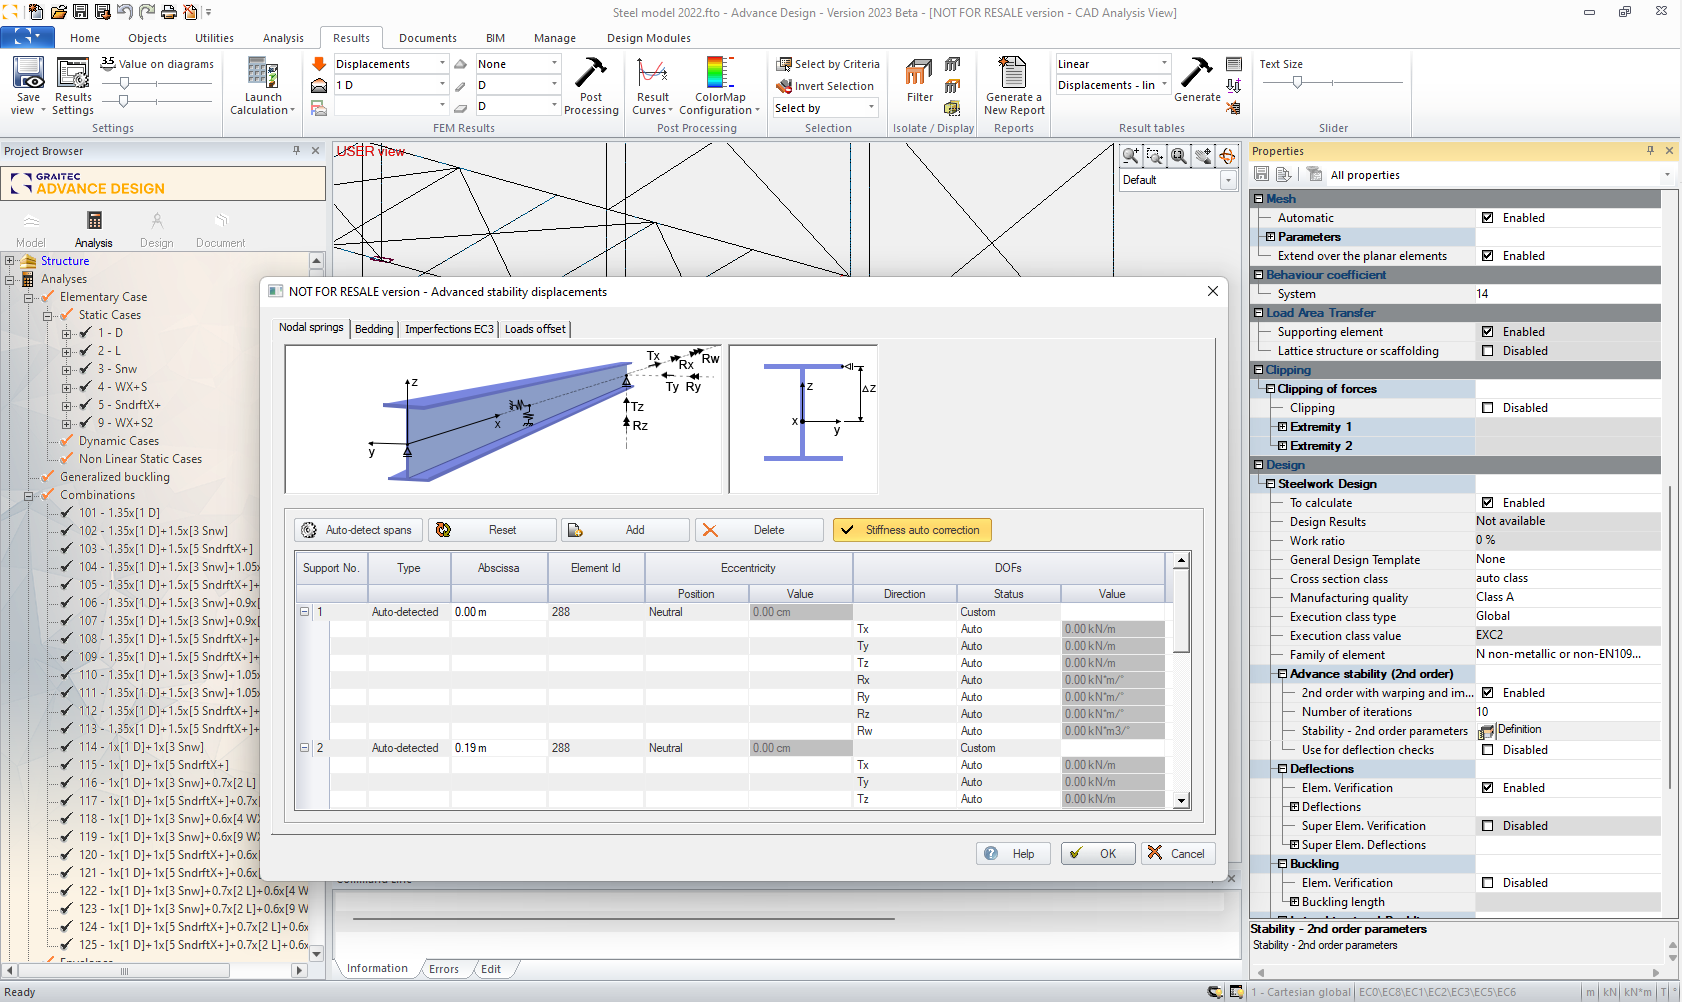Open the Default view dropdown

point(1228,180)
